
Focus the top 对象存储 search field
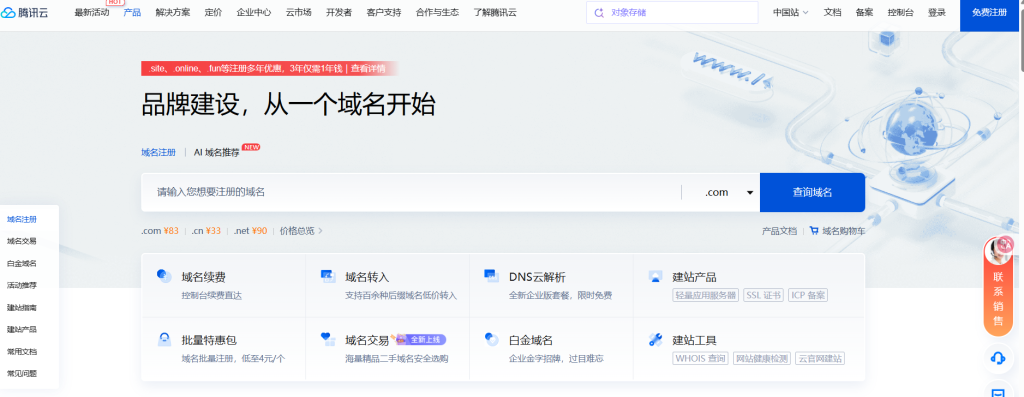[x=672, y=12]
